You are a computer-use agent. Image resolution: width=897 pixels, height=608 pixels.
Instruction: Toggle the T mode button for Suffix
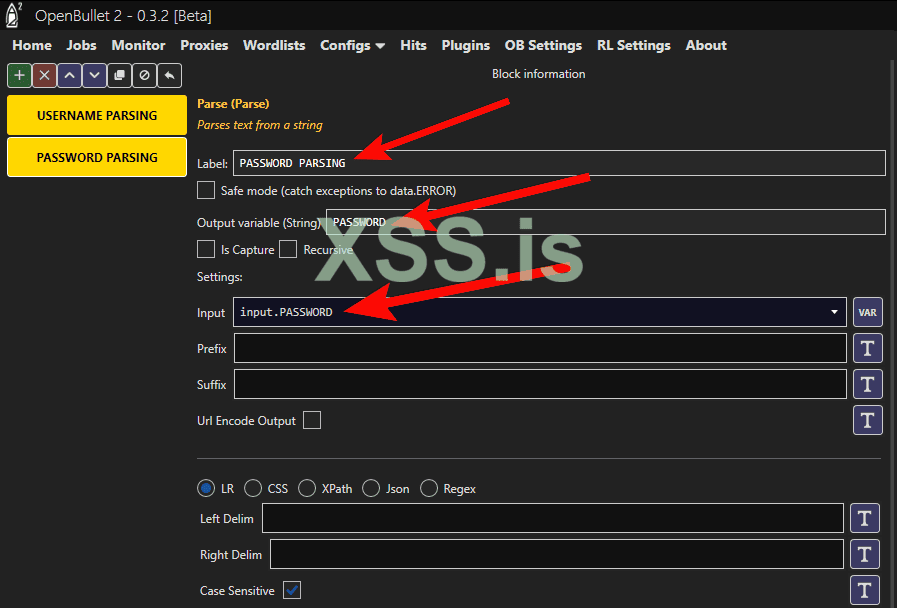[868, 384]
